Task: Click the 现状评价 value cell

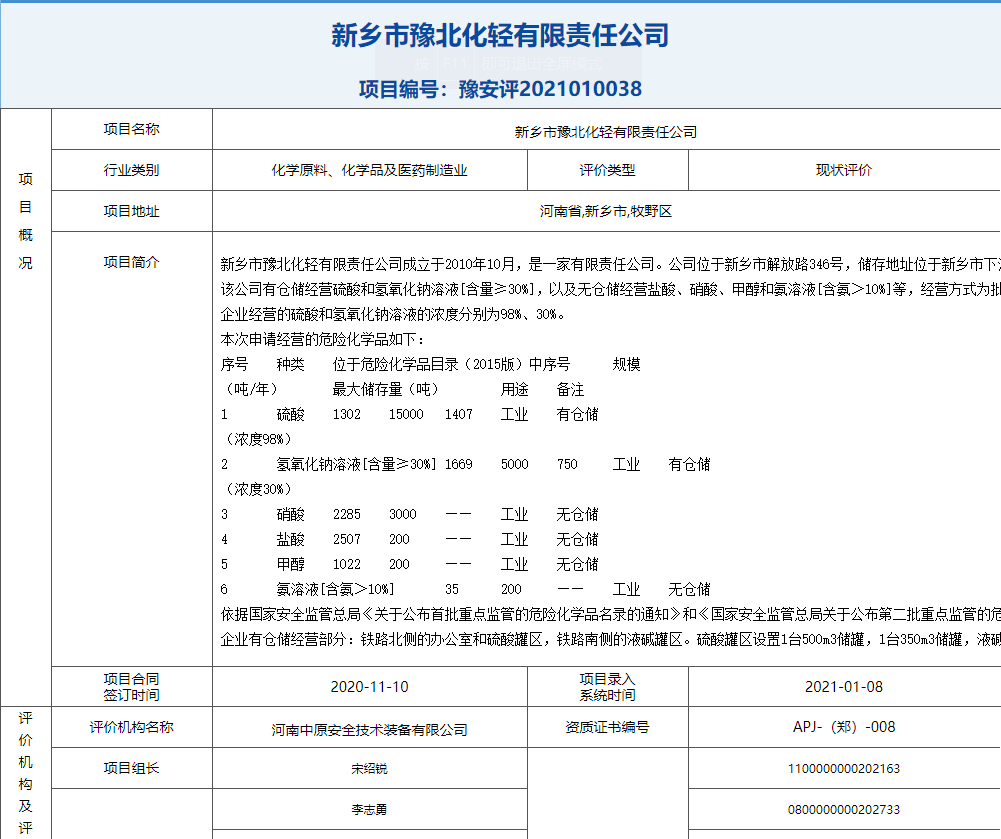Action: [845, 170]
